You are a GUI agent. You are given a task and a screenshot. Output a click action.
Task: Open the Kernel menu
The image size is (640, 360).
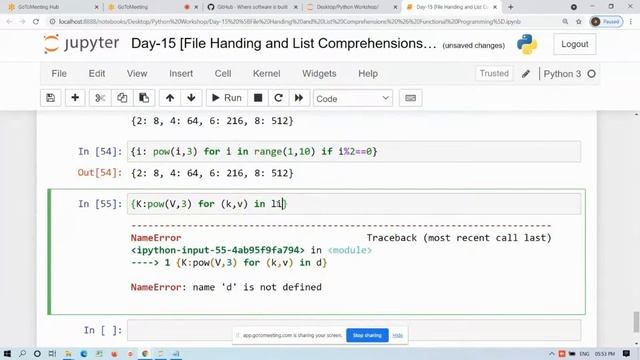click(x=267, y=73)
